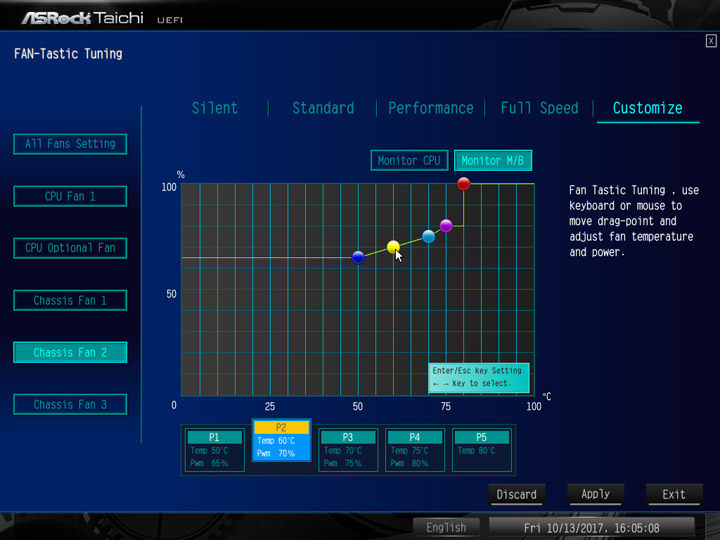Viewport: 720px width, 540px height.
Task: Select the P5 point box
Action: [x=482, y=450]
